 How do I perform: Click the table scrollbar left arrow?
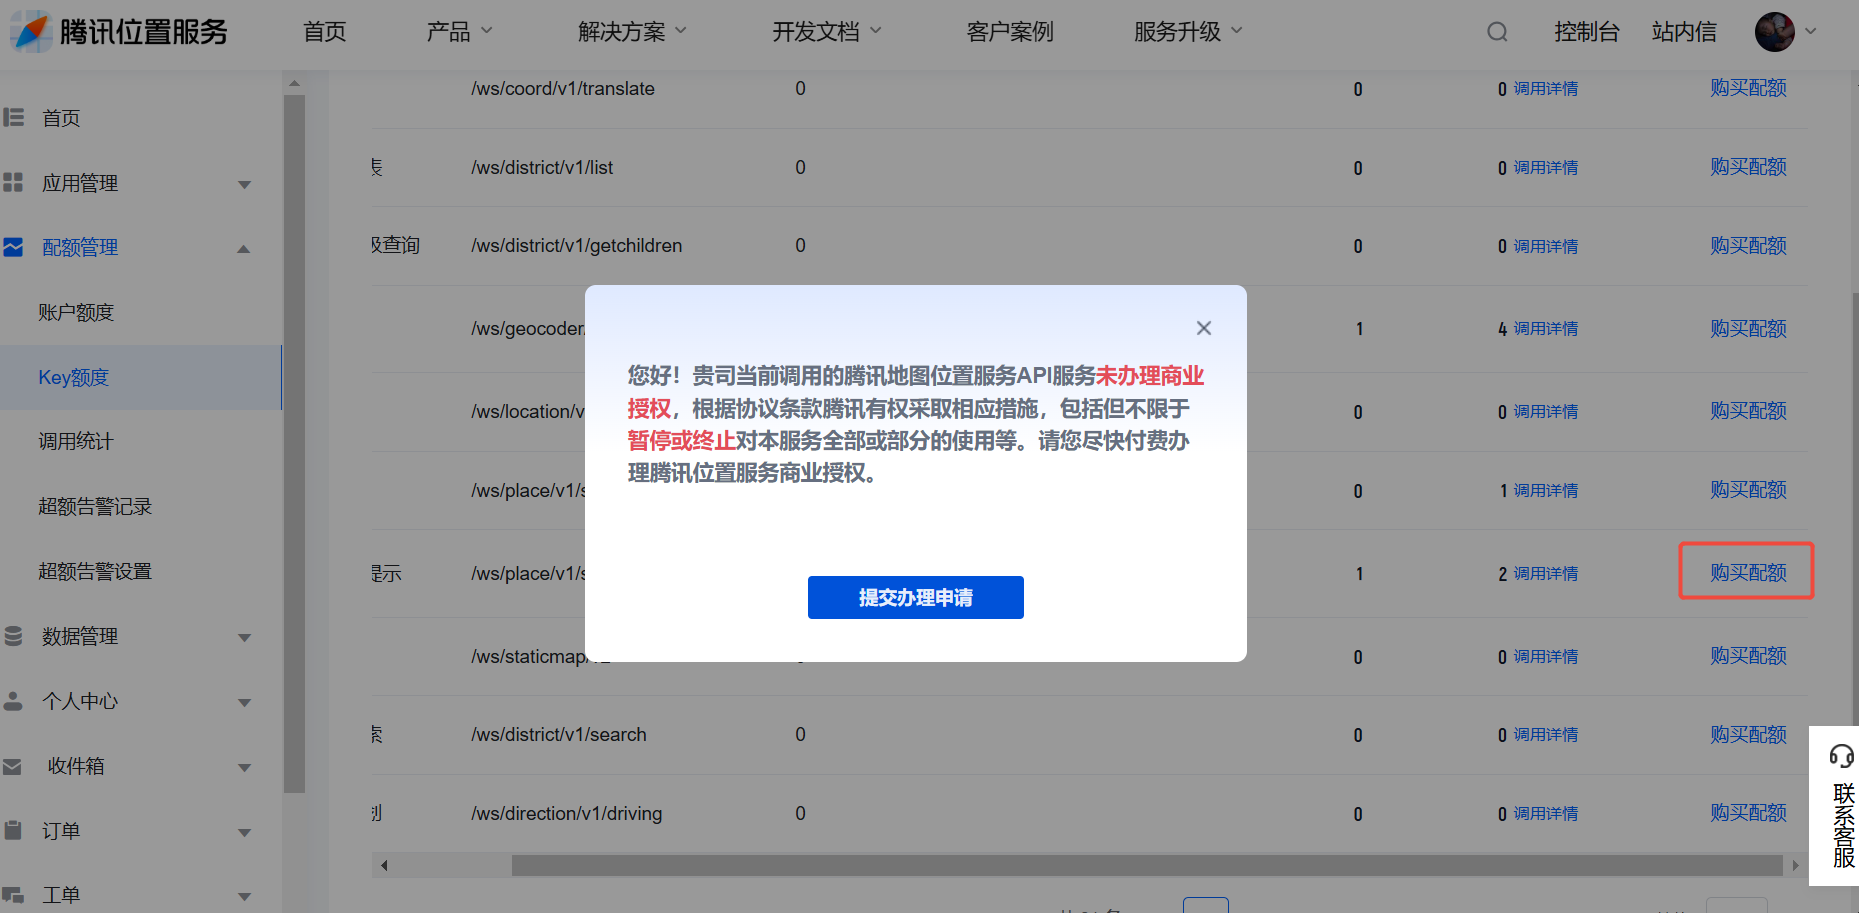[x=384, y=865]
